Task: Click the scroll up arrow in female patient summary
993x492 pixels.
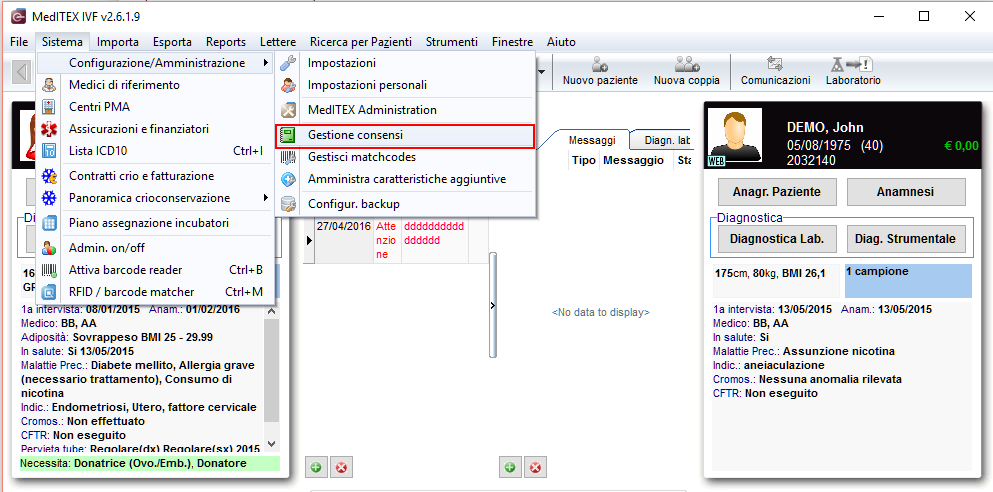Action: point(271,312)
